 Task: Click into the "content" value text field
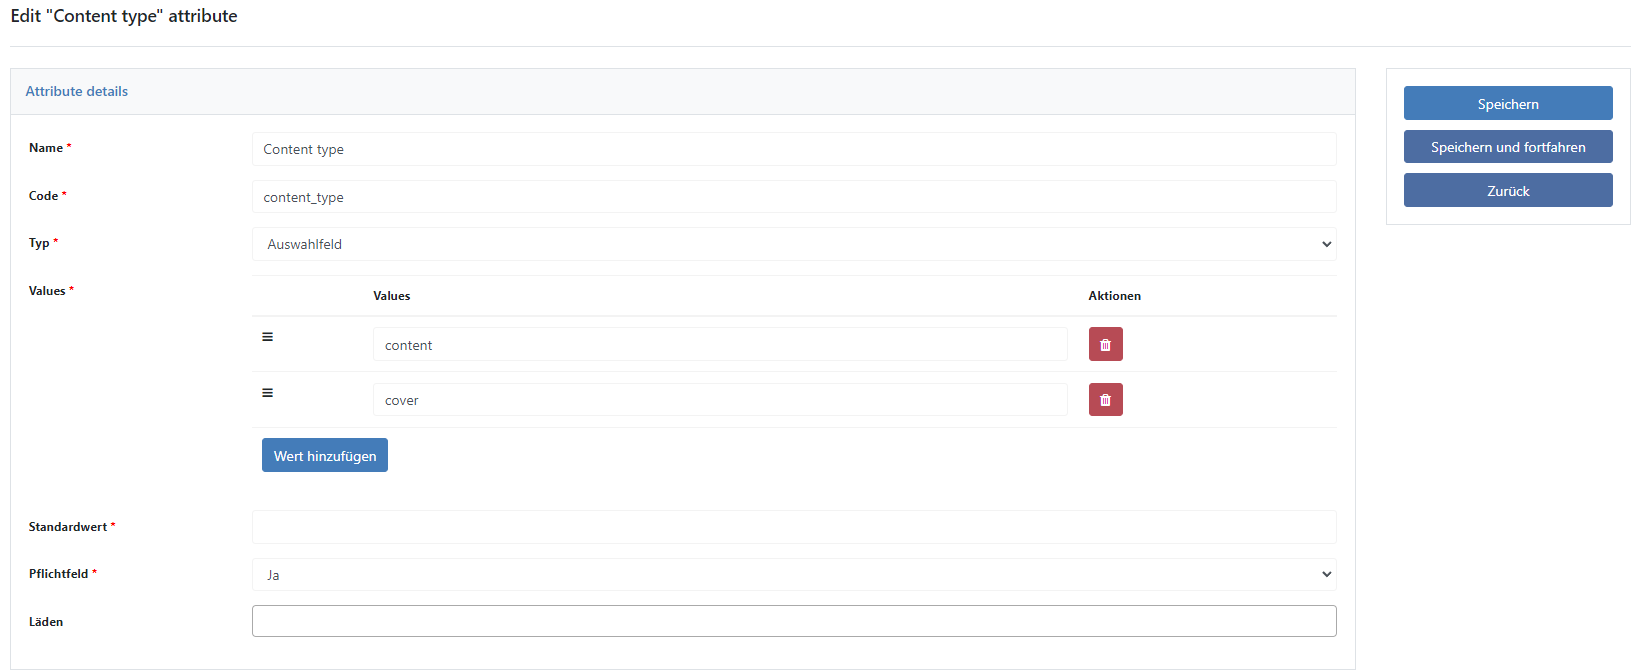720,344
